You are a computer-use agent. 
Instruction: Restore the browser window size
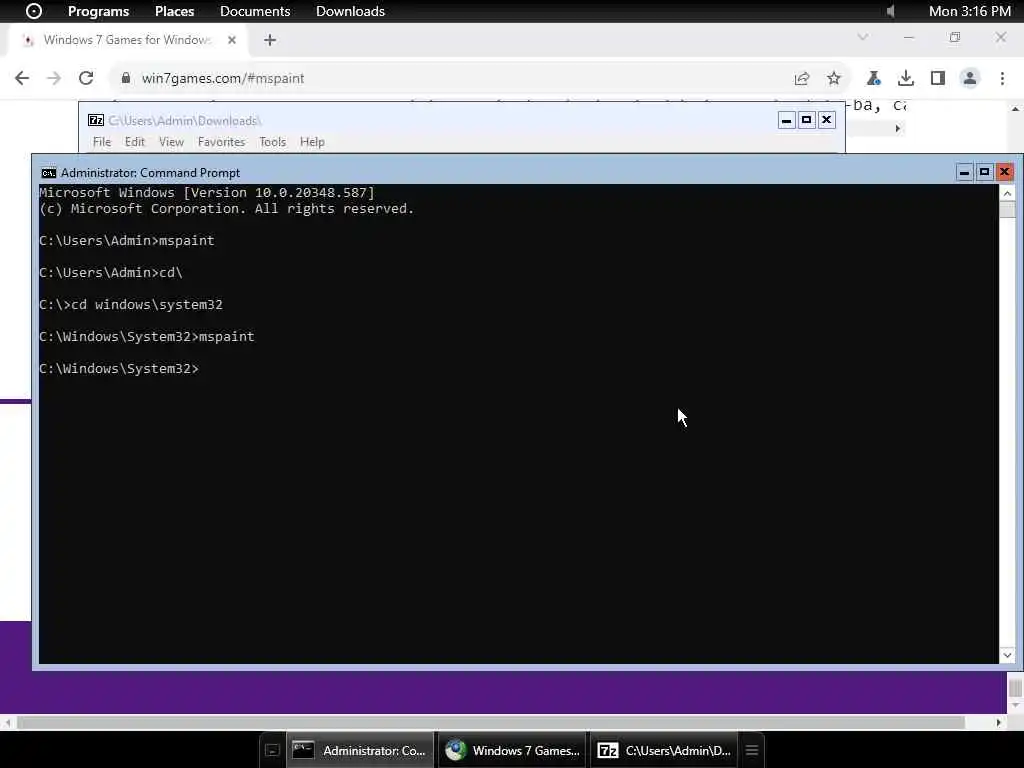pos(955,37)
